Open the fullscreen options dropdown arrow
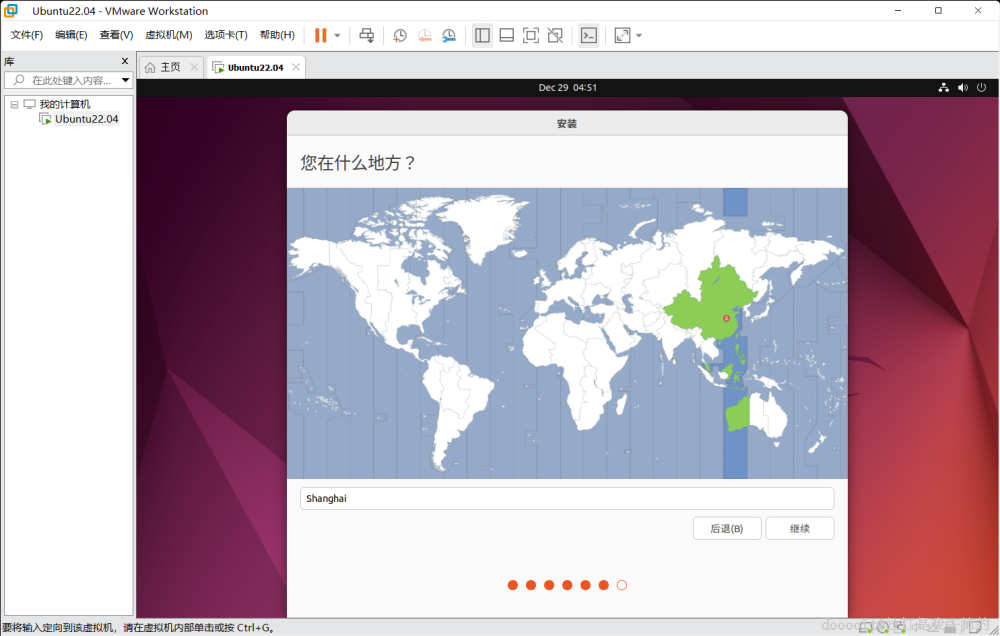 [640, 35]
